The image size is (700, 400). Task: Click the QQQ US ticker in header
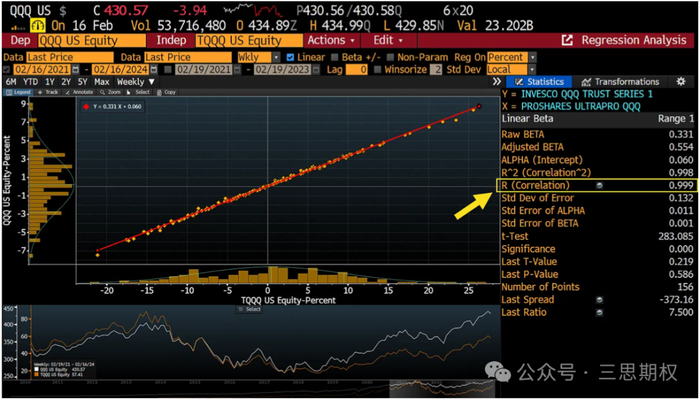click(28, 10)
